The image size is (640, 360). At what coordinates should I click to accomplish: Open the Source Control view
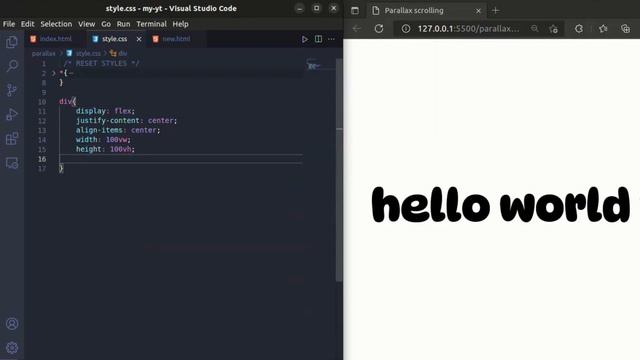[x=12, y=90]
